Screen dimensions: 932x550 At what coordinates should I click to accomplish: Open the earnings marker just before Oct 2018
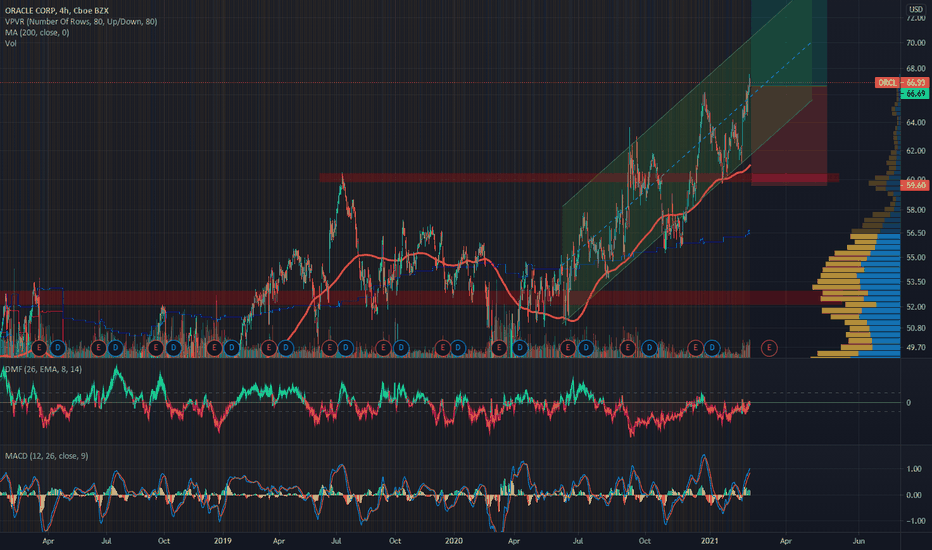(x=156, y=348)
